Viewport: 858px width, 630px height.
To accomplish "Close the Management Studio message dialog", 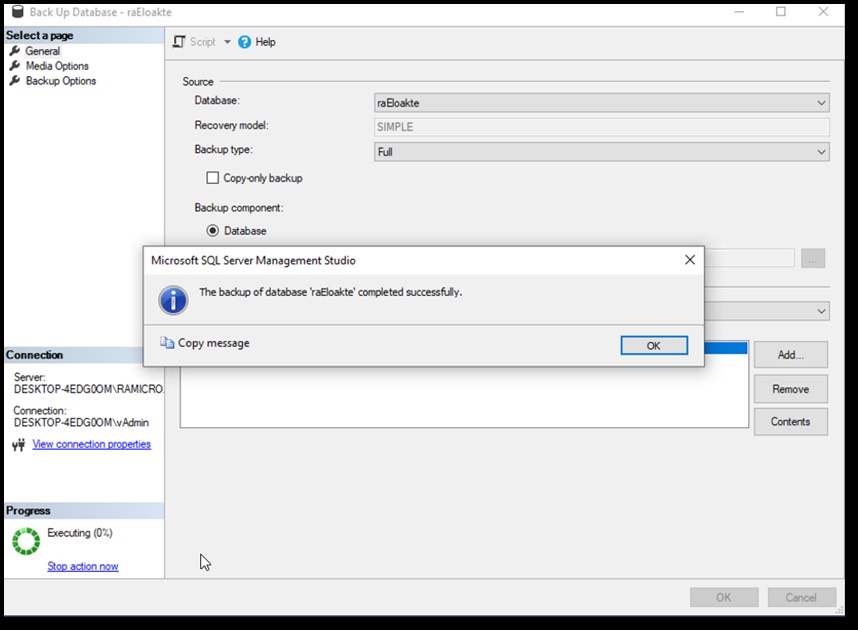I will tap(690, 260).
